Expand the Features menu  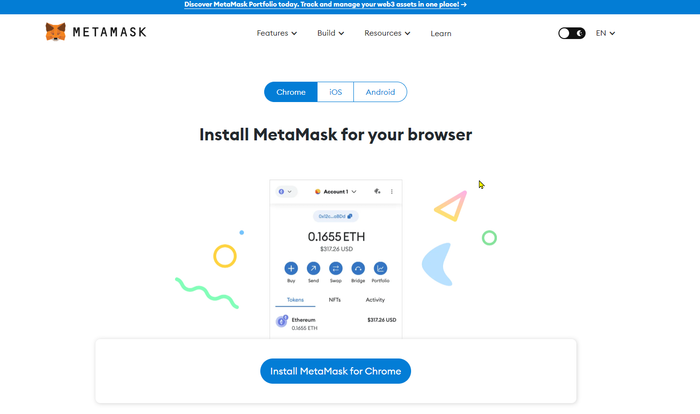coord(277,33)
